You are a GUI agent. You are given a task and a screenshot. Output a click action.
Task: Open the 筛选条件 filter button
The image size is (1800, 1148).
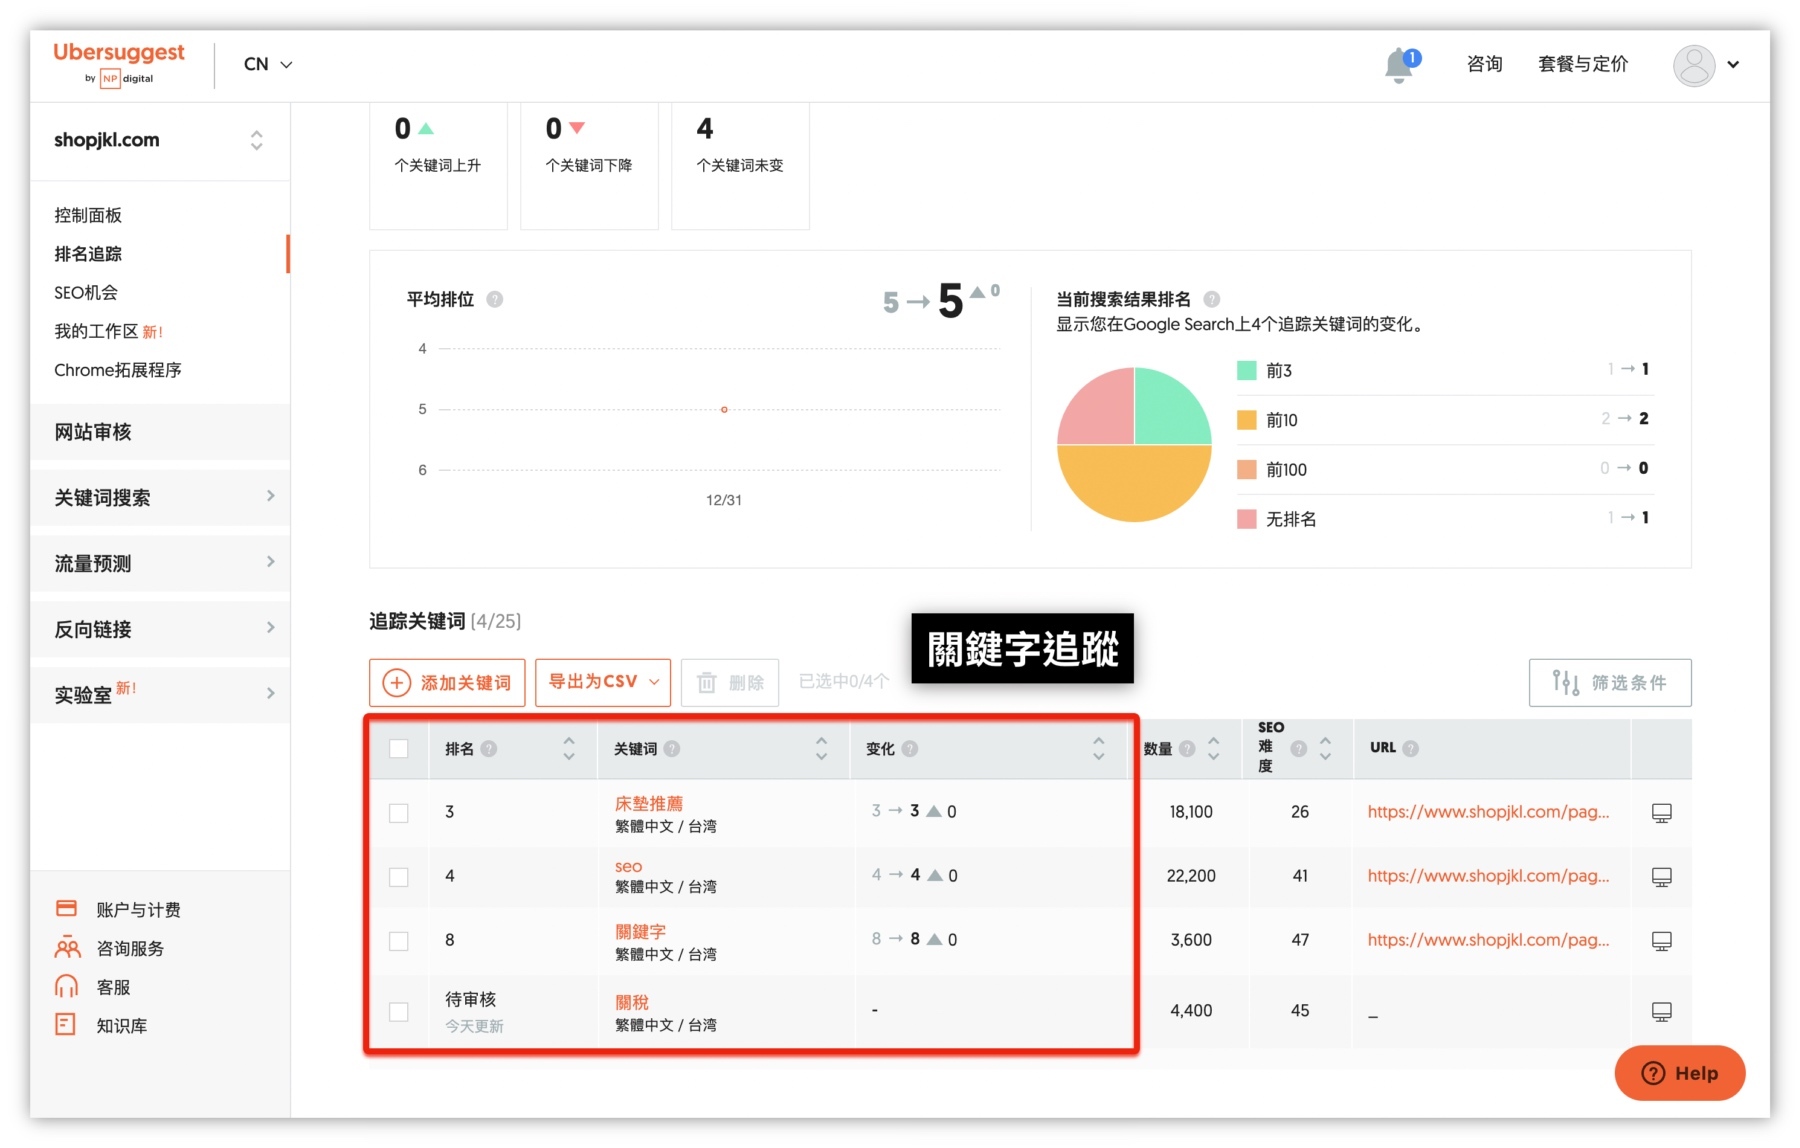(x=1609, y=682)
